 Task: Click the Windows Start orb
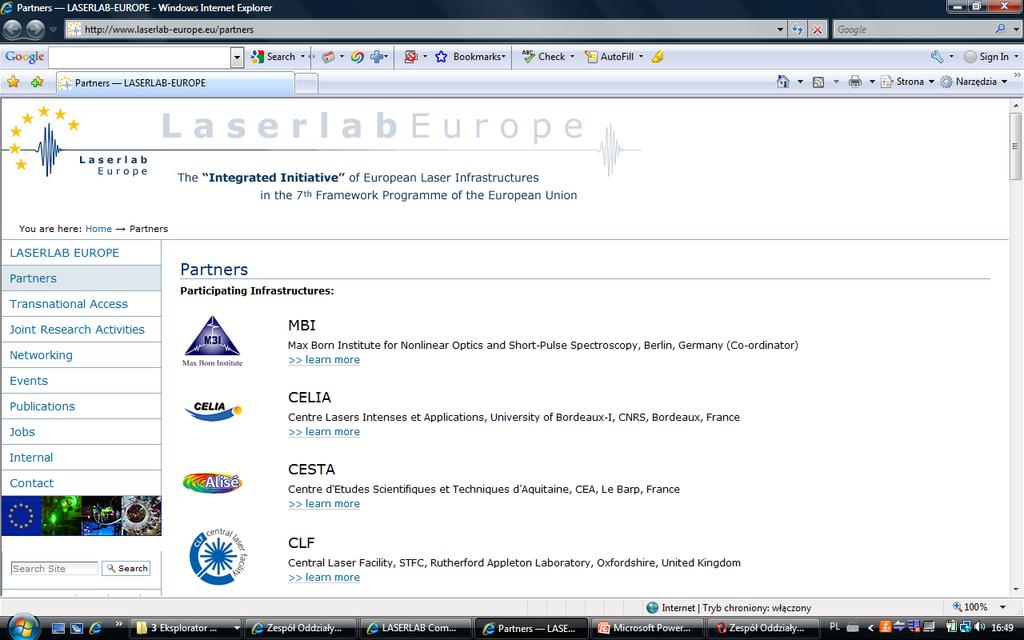tap(24, 628)
